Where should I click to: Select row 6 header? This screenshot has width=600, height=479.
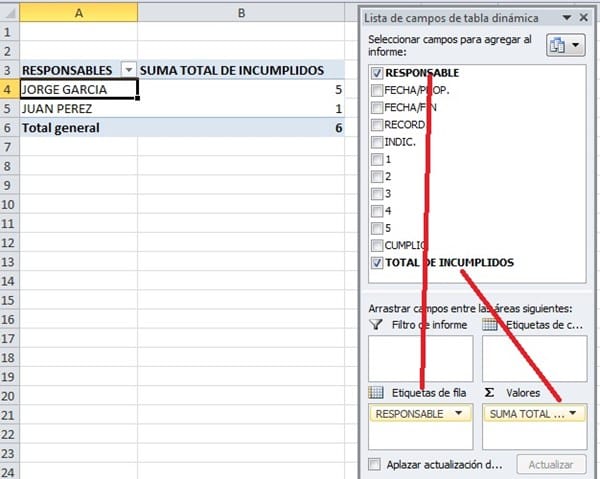click(10, 128)
